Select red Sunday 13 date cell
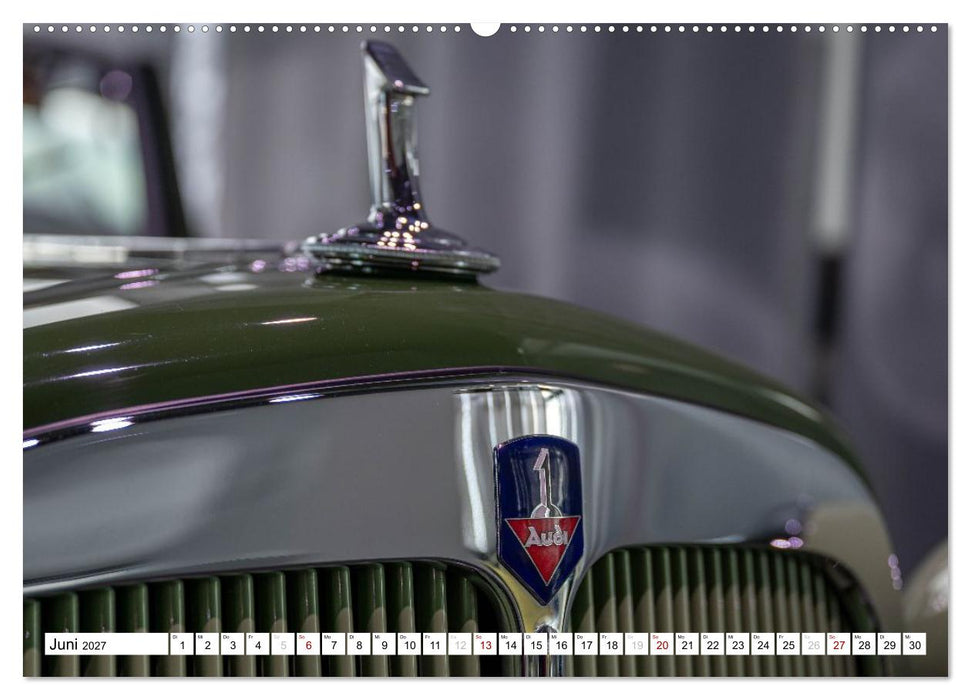The height and width of the screenshot is (700, 971). tap(486, 644)
